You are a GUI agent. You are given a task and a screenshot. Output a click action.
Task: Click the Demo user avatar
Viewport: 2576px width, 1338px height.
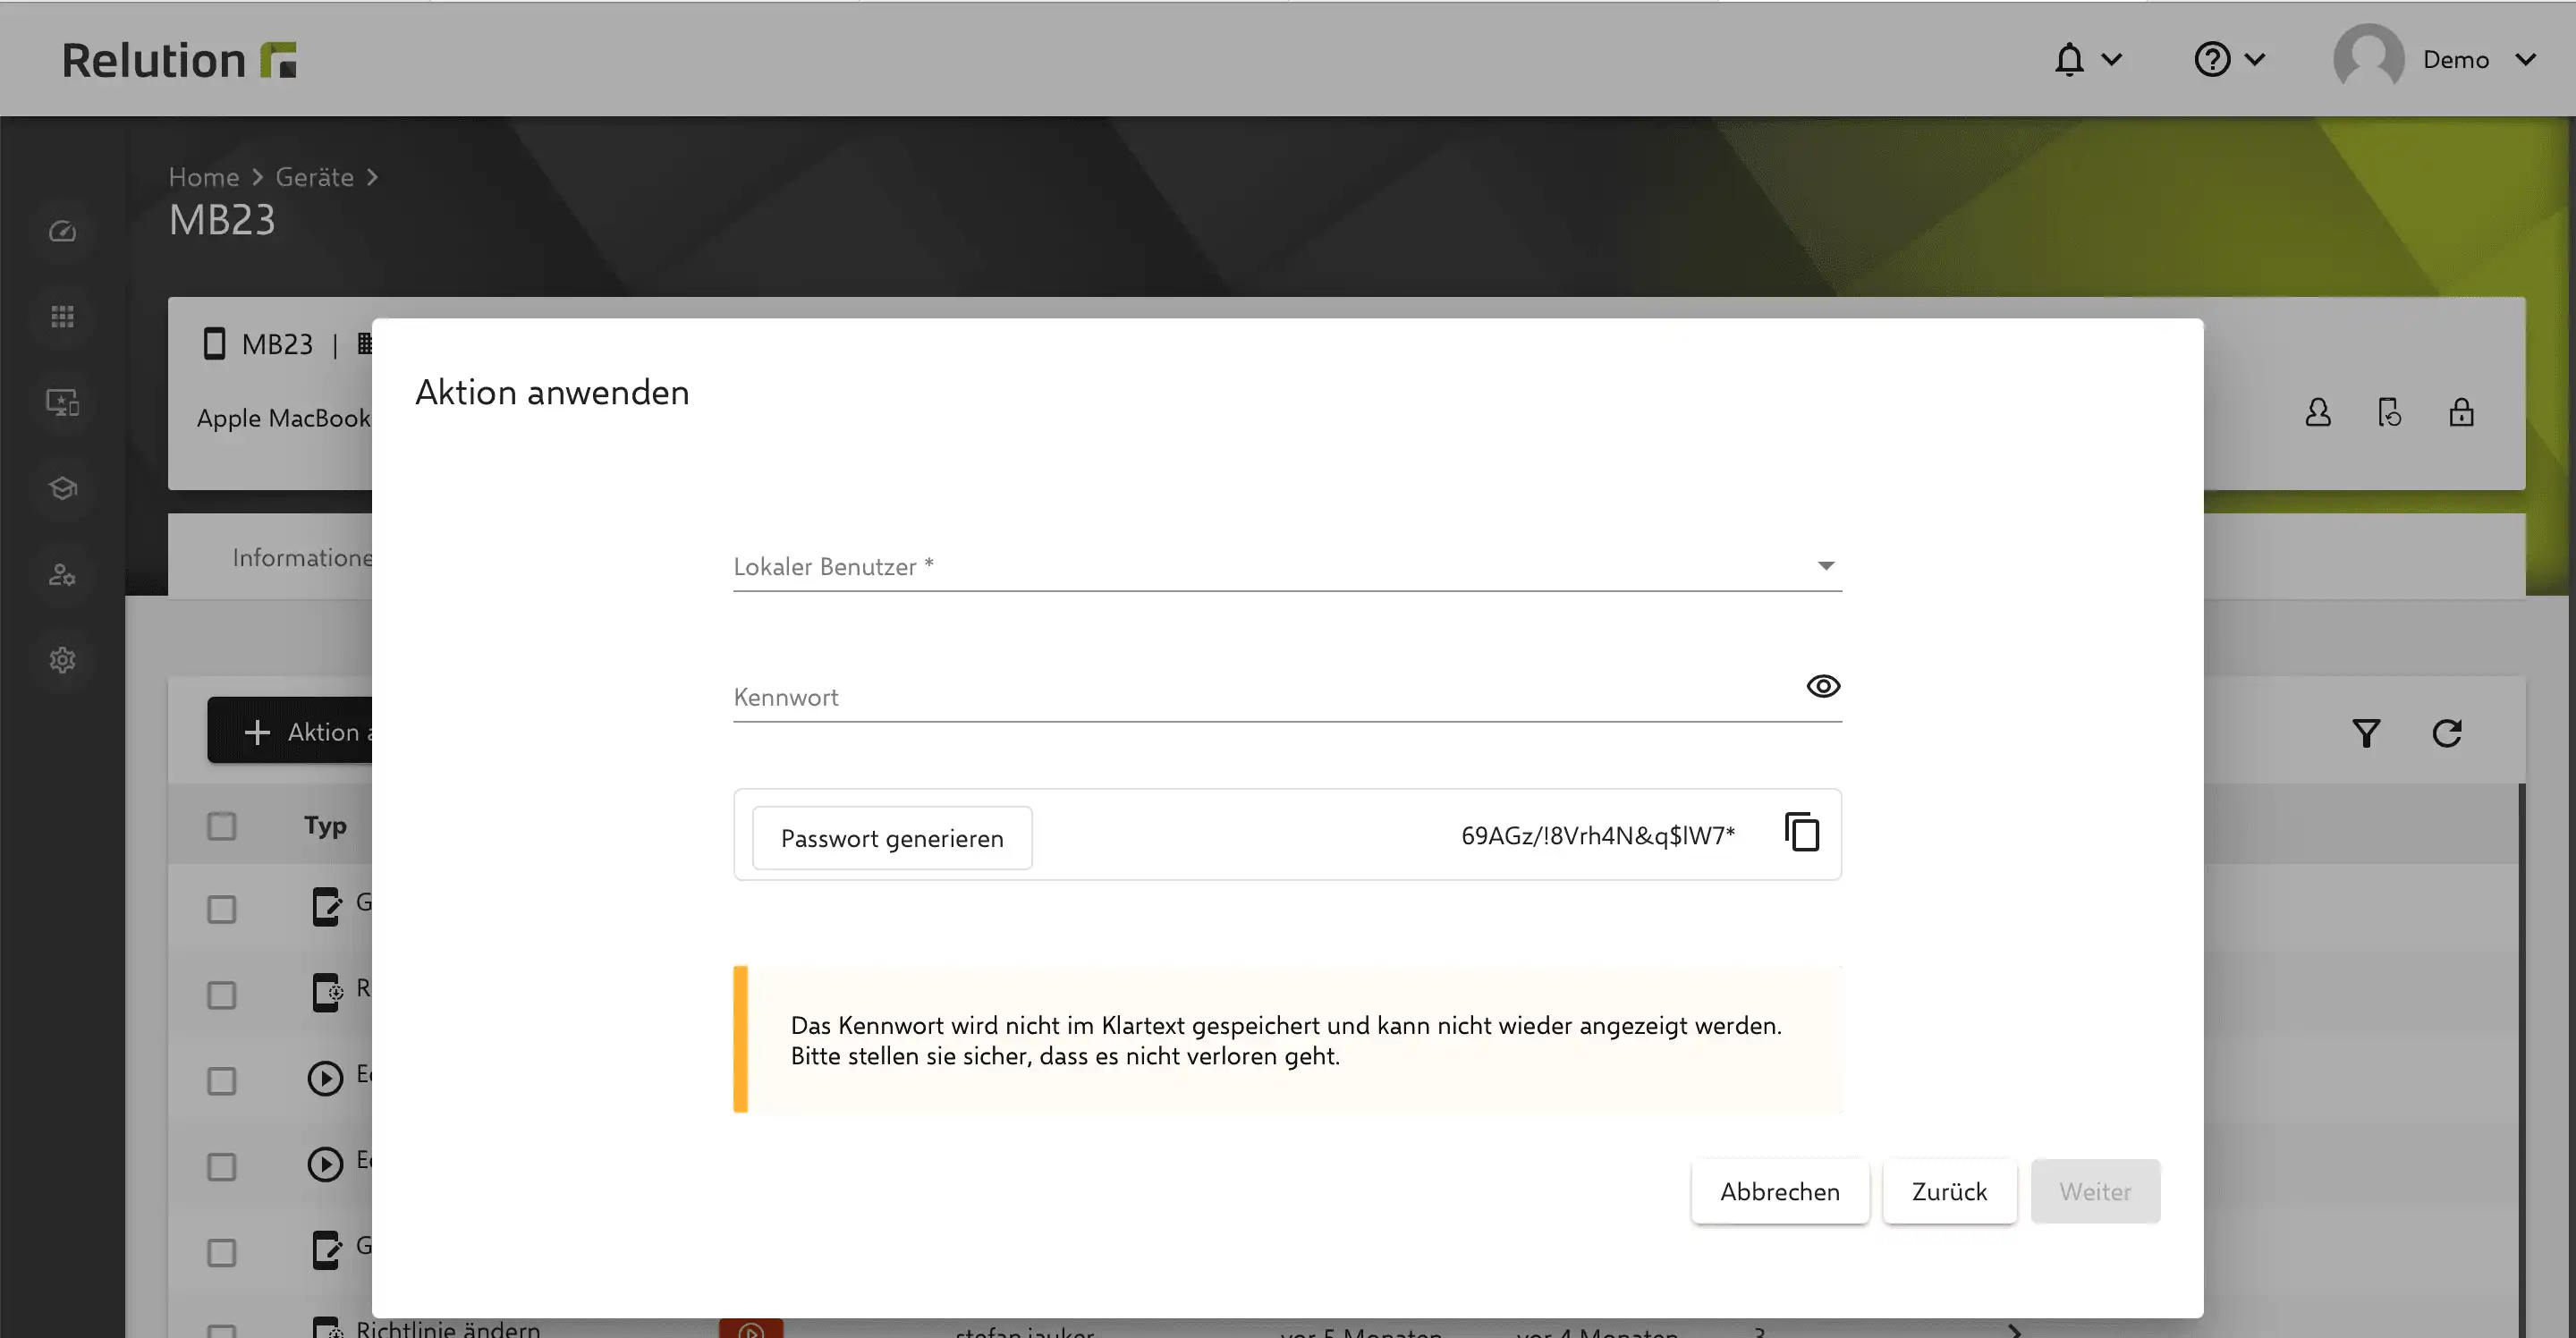pyautogui.click(x=2368, y=58)
